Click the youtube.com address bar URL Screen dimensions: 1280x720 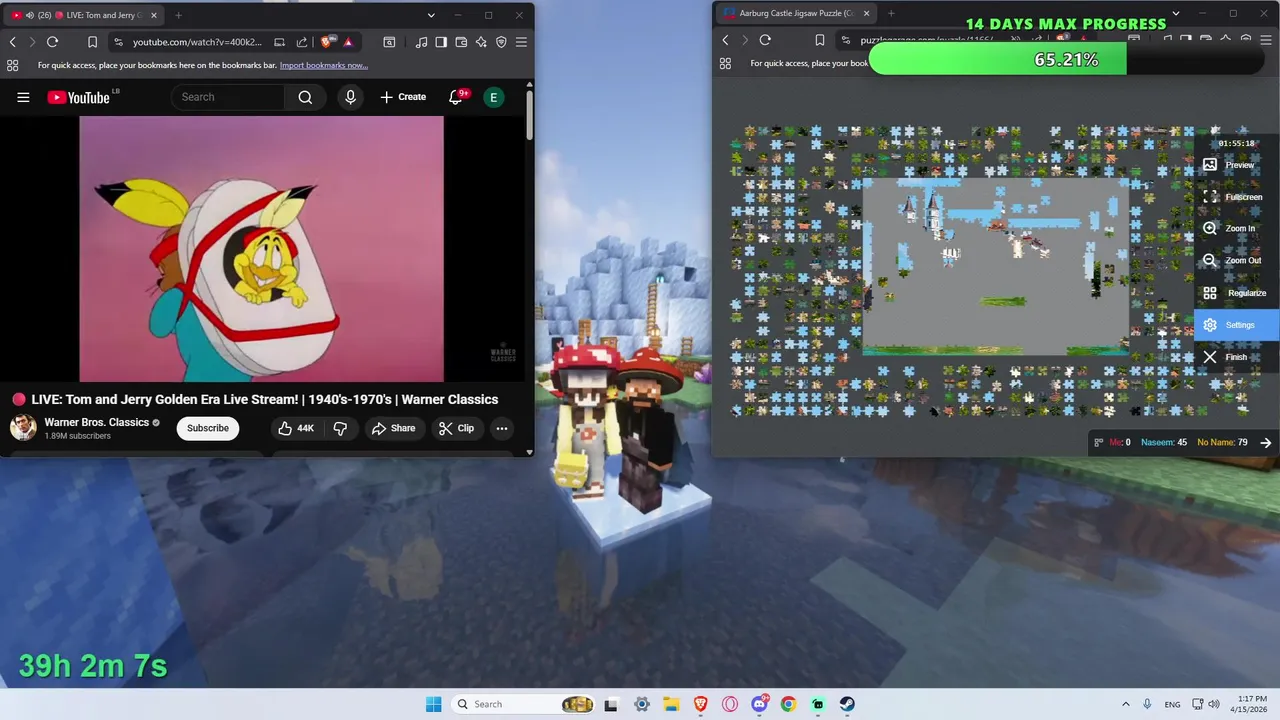[197, 42]
